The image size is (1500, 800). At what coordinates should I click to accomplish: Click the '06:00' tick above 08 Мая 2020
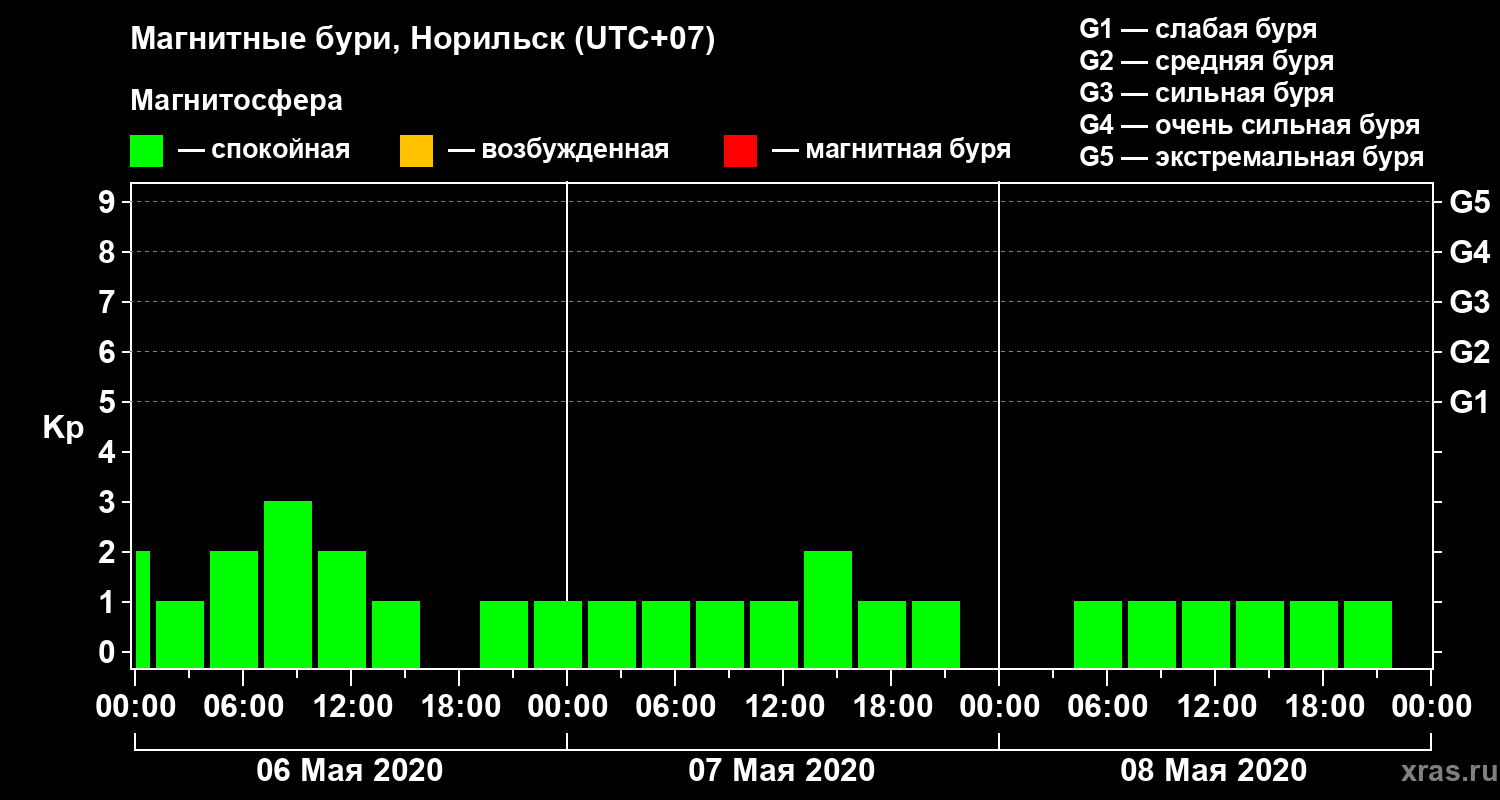1107,707
